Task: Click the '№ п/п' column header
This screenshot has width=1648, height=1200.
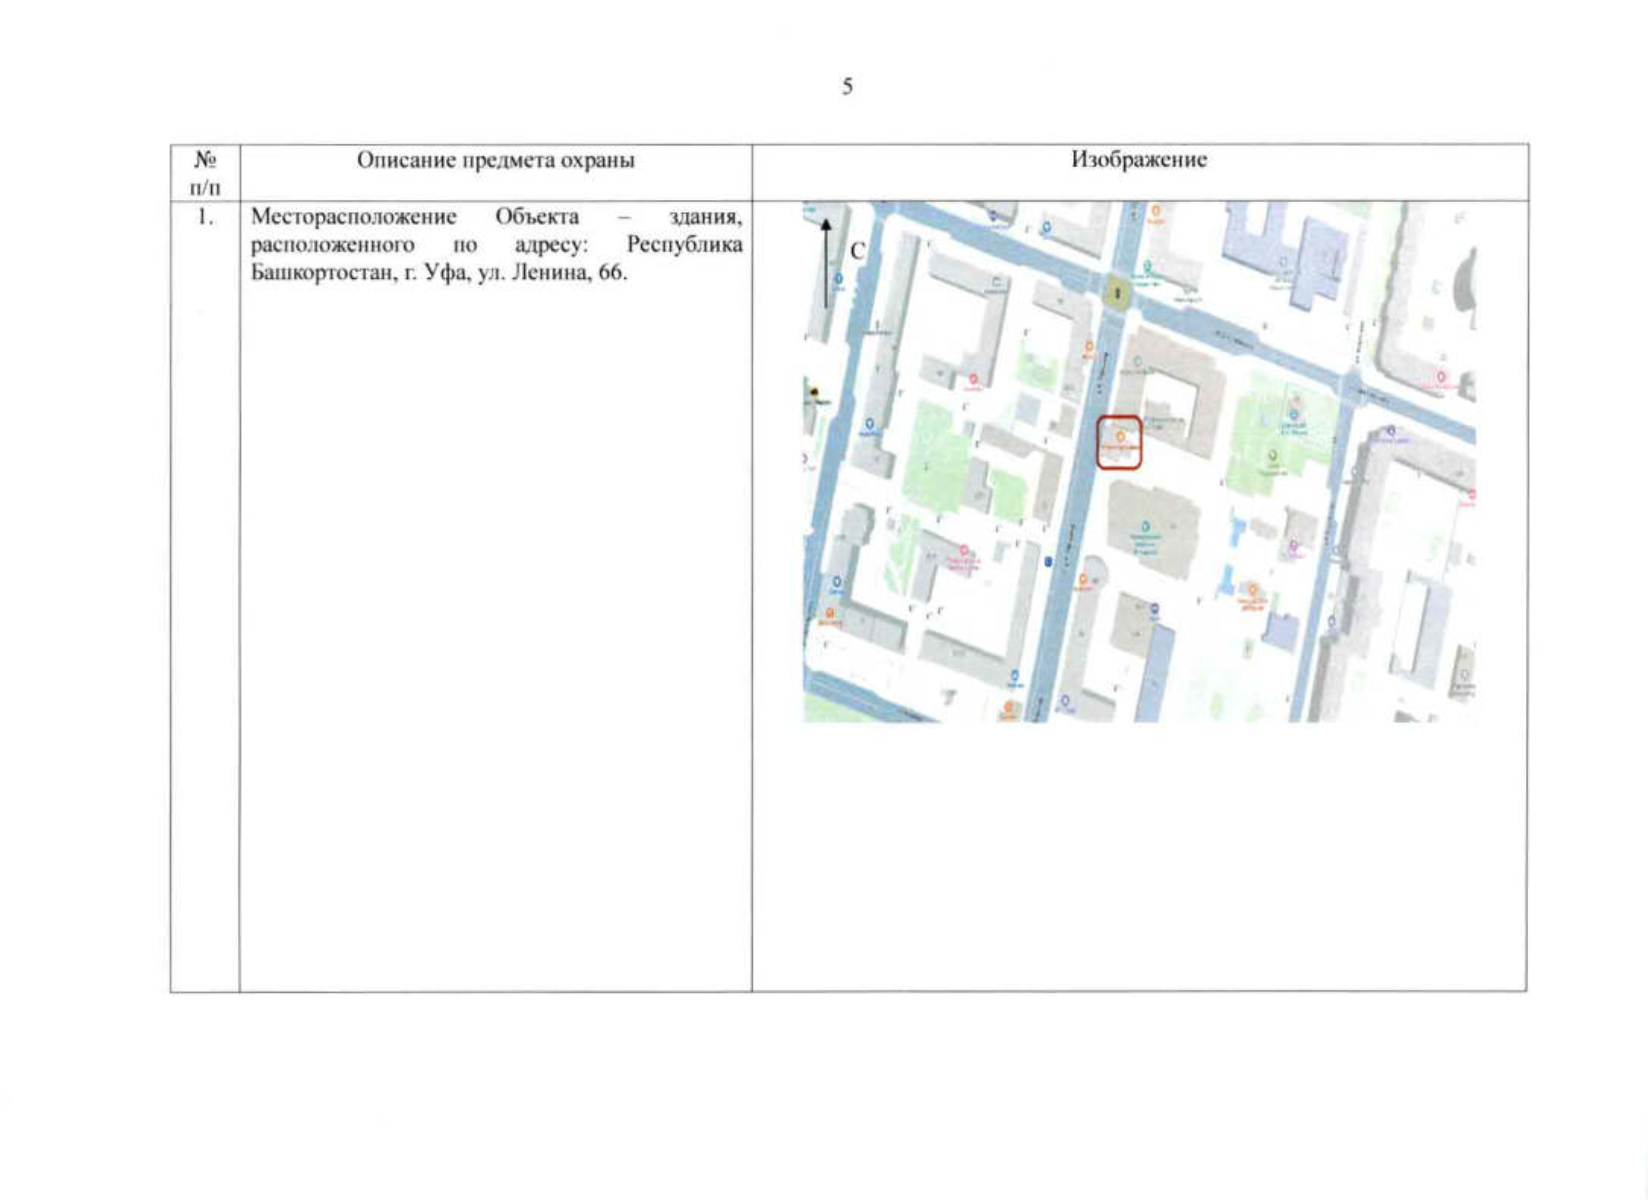Action: (205, 172)
